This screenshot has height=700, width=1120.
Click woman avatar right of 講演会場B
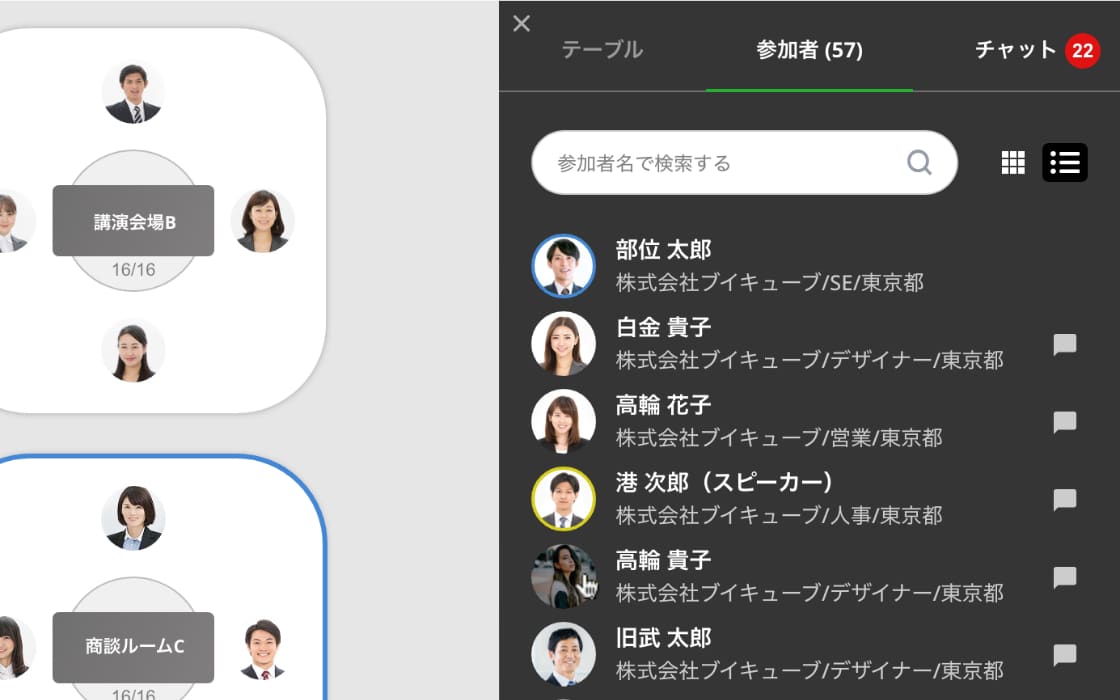tap(263, 221)
